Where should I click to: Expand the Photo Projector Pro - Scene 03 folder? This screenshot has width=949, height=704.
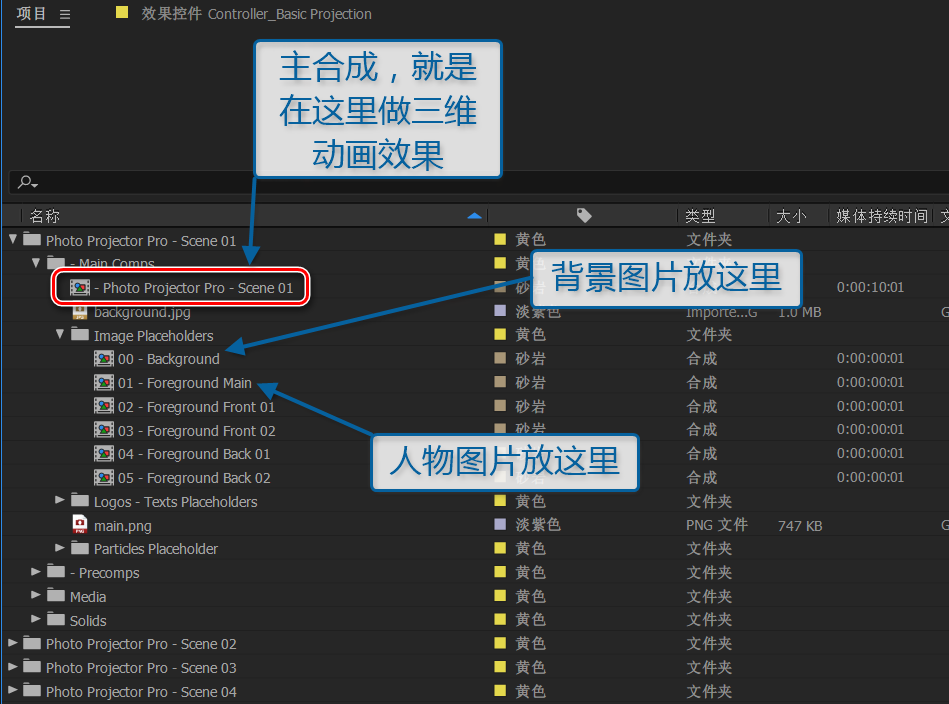pyautogui.click(x=12, y=666)
